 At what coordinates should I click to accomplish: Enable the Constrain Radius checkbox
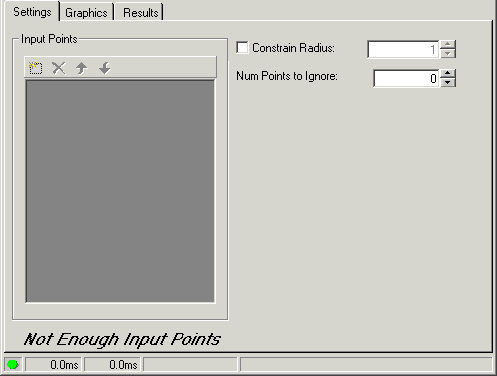click(242, 47)
